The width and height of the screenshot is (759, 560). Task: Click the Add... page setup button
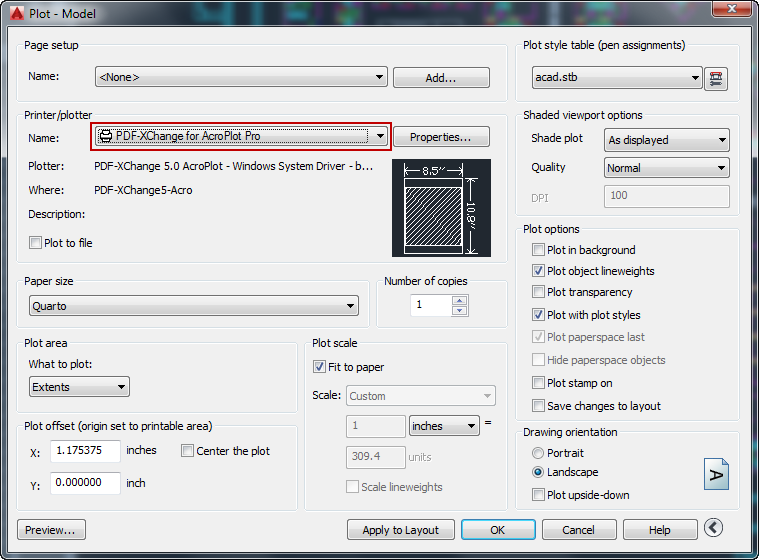click(441, 77)
